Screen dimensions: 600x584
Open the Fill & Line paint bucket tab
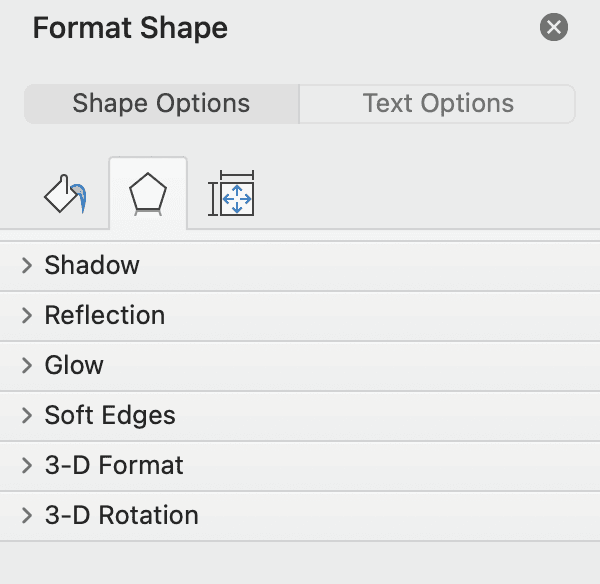64,194
